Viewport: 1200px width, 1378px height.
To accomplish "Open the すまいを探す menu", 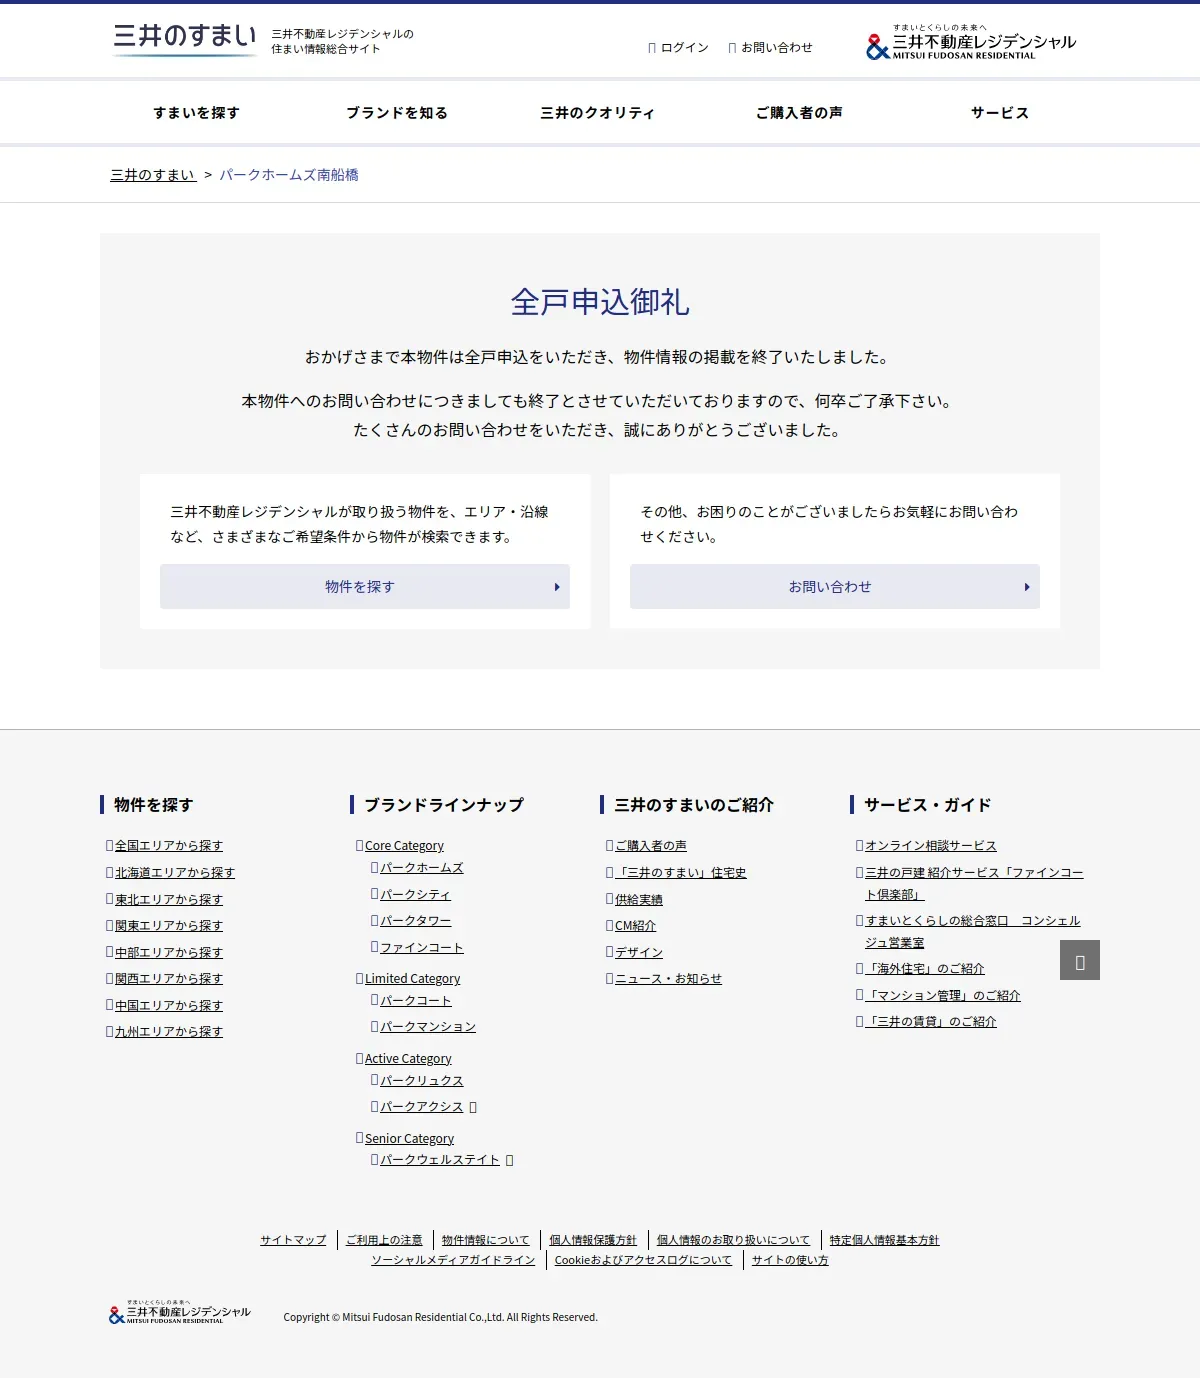I will click(197, 113).
